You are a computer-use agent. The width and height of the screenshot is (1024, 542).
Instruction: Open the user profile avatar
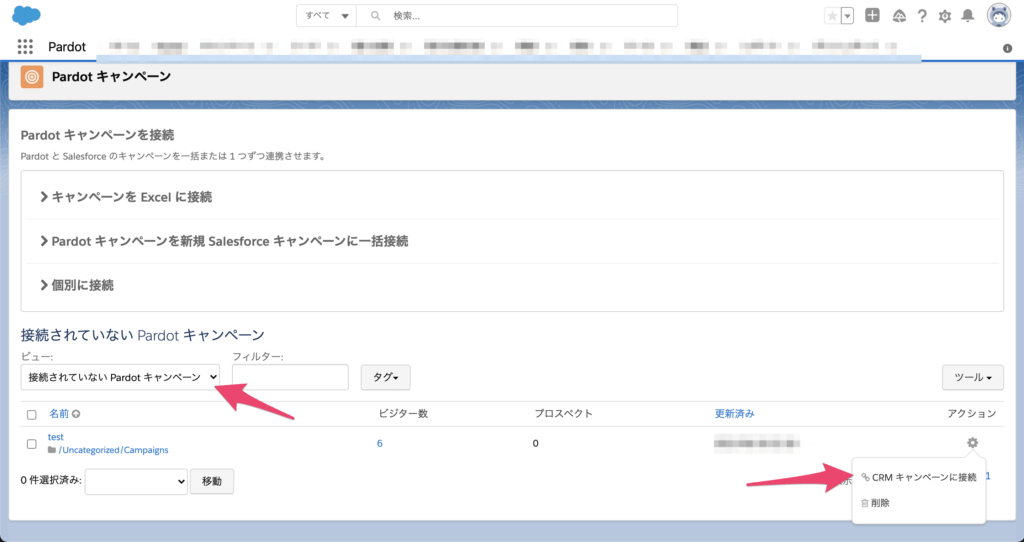tap(999, 16)
